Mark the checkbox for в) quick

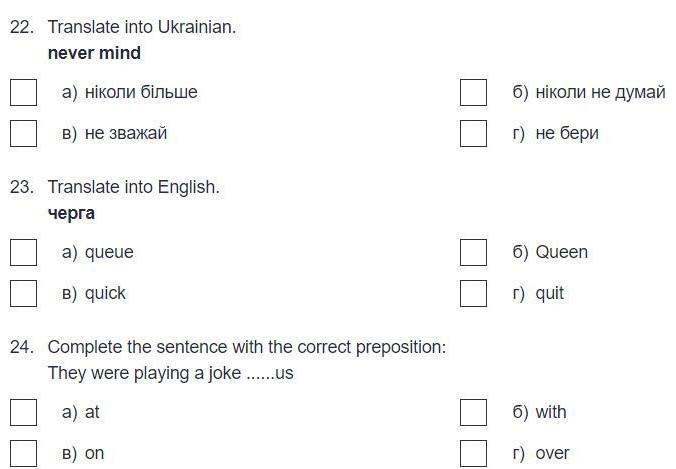(23, 293)
